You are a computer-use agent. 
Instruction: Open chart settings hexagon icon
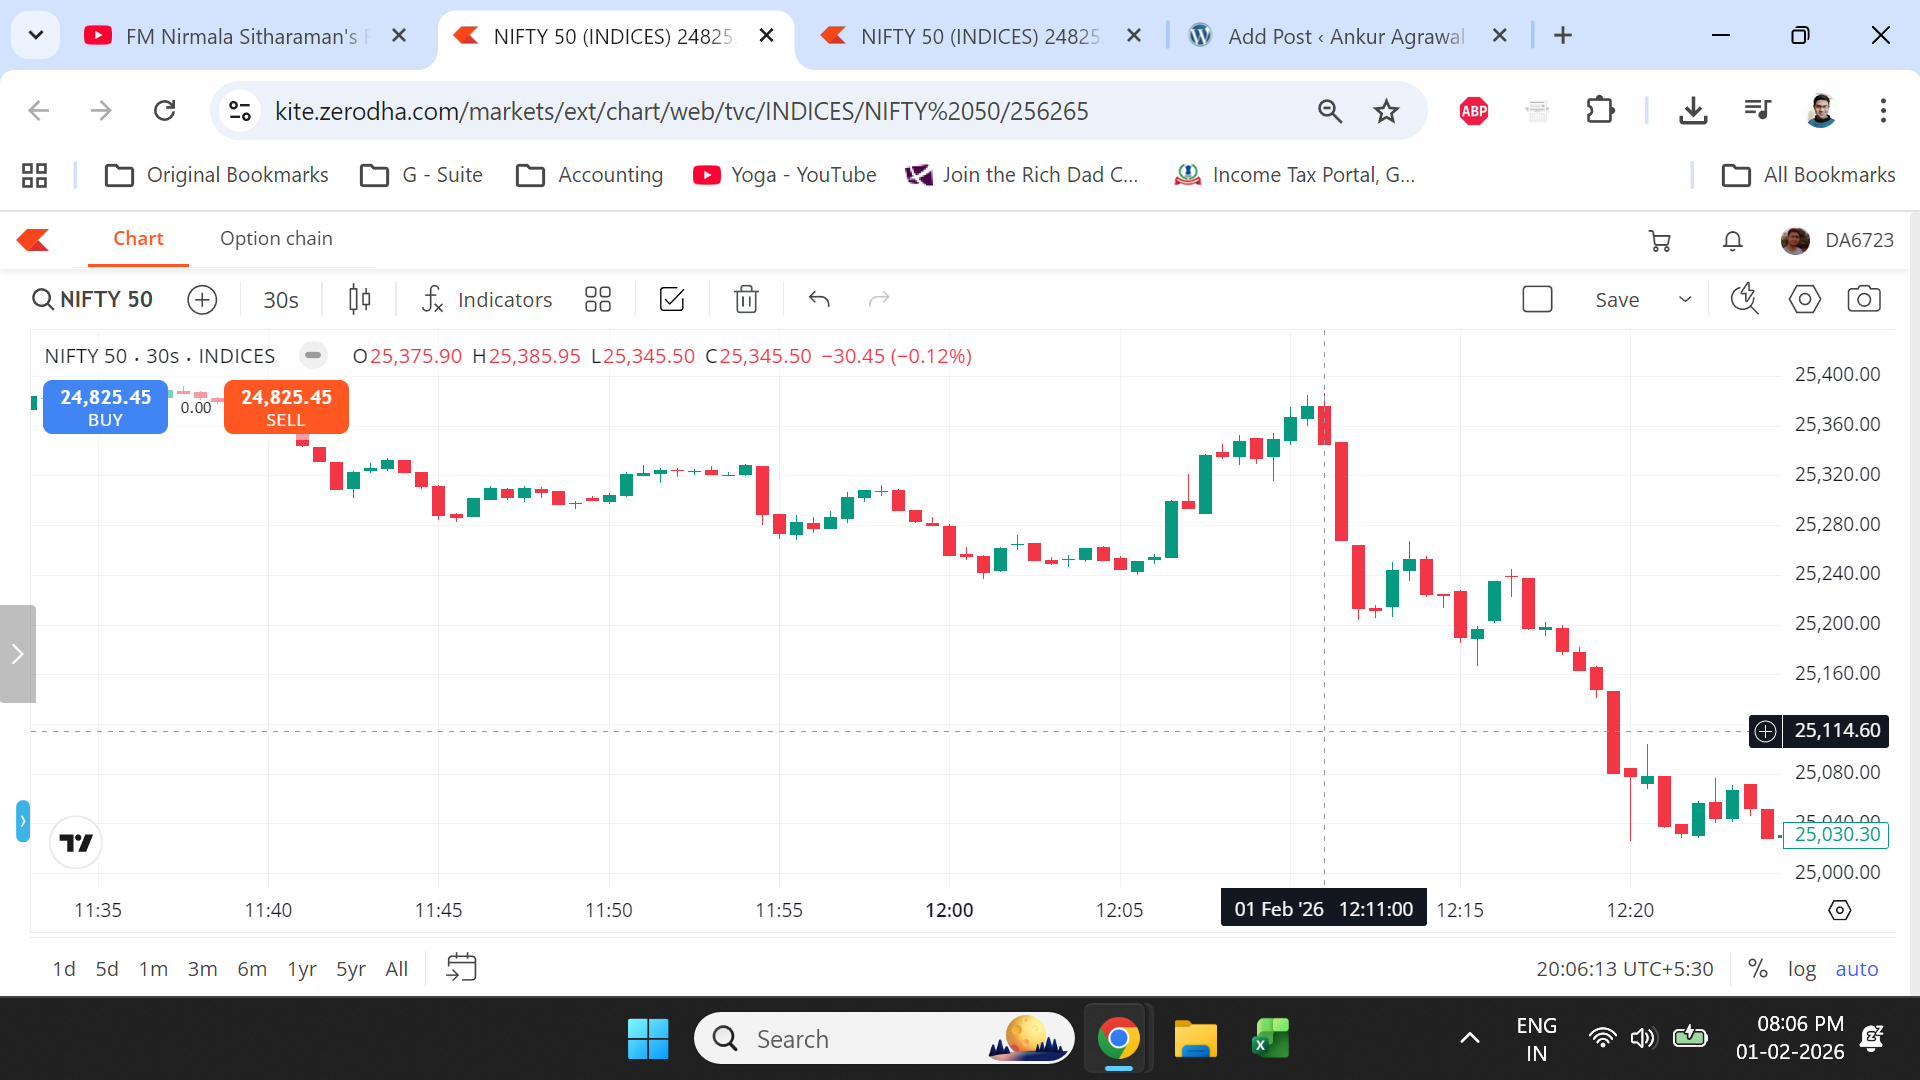point(1804,299)
